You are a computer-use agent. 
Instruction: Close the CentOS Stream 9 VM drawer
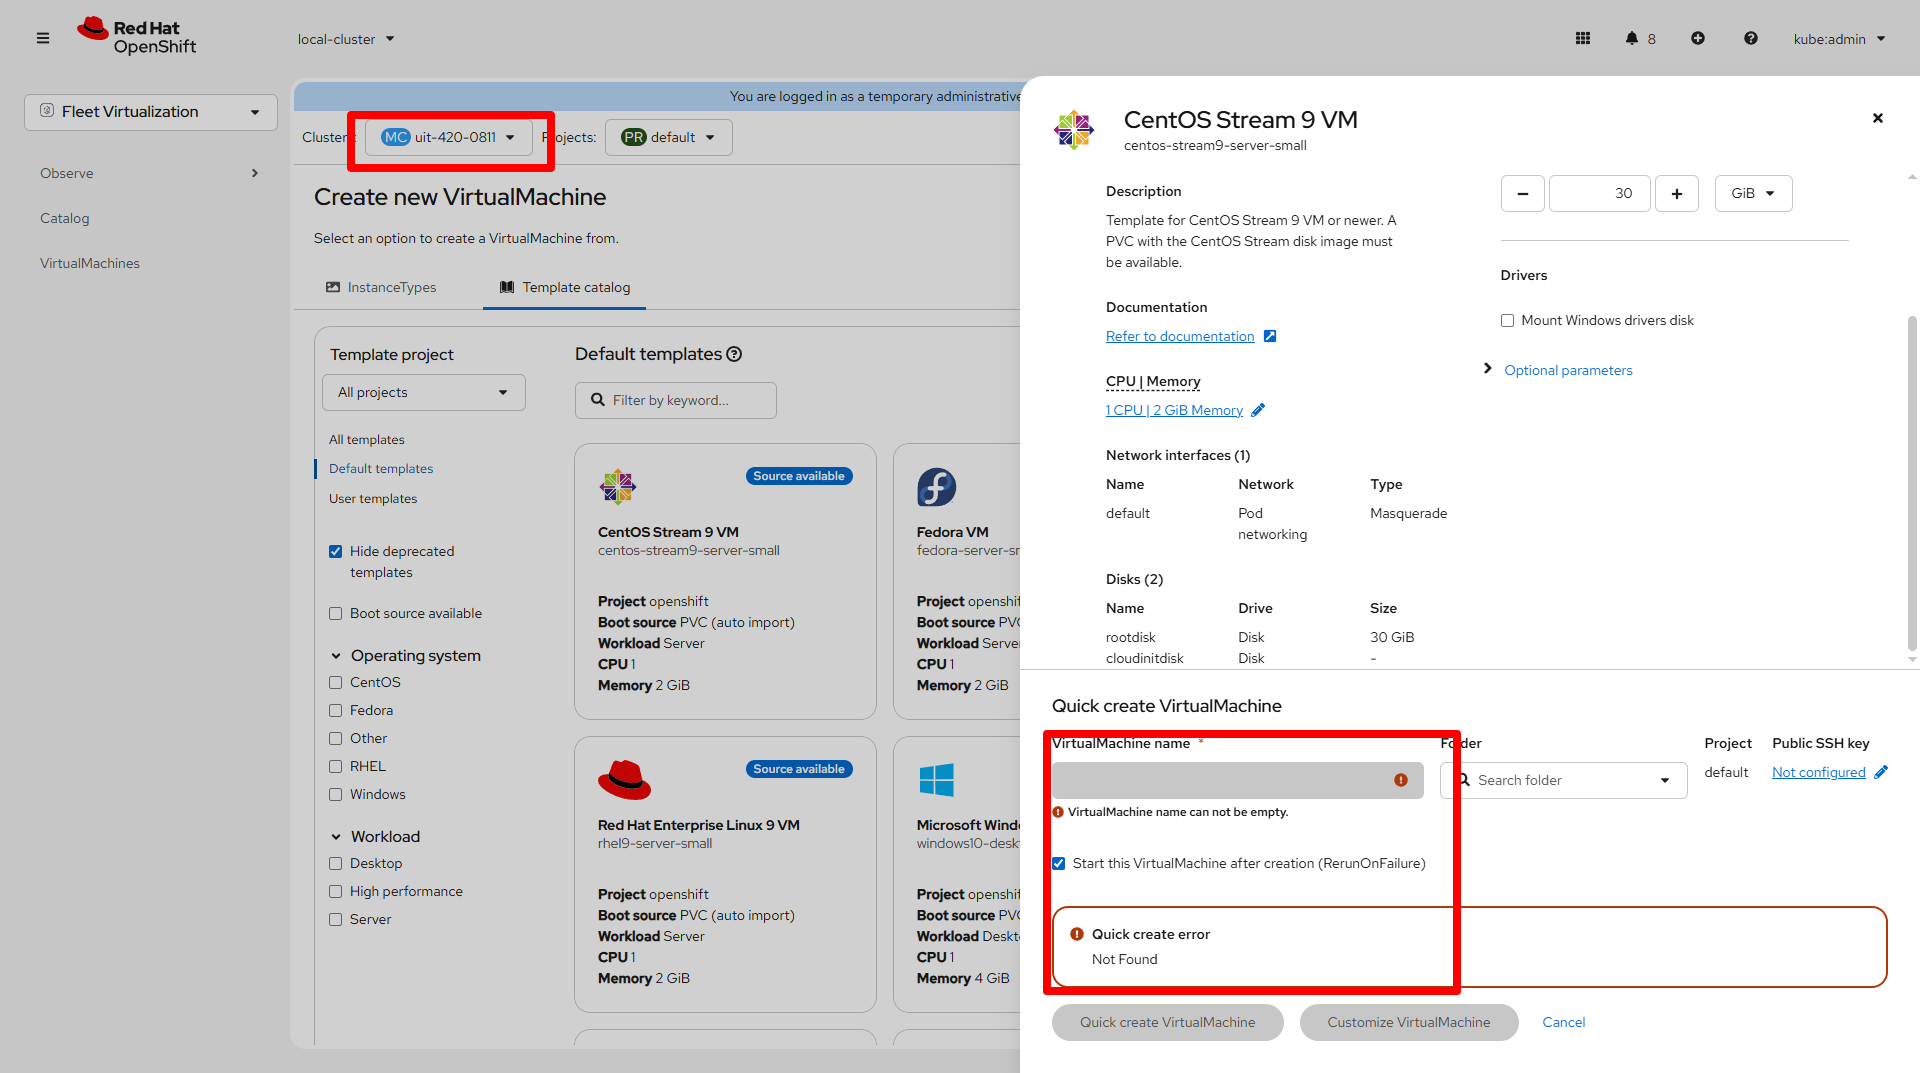pos(1878,118)
